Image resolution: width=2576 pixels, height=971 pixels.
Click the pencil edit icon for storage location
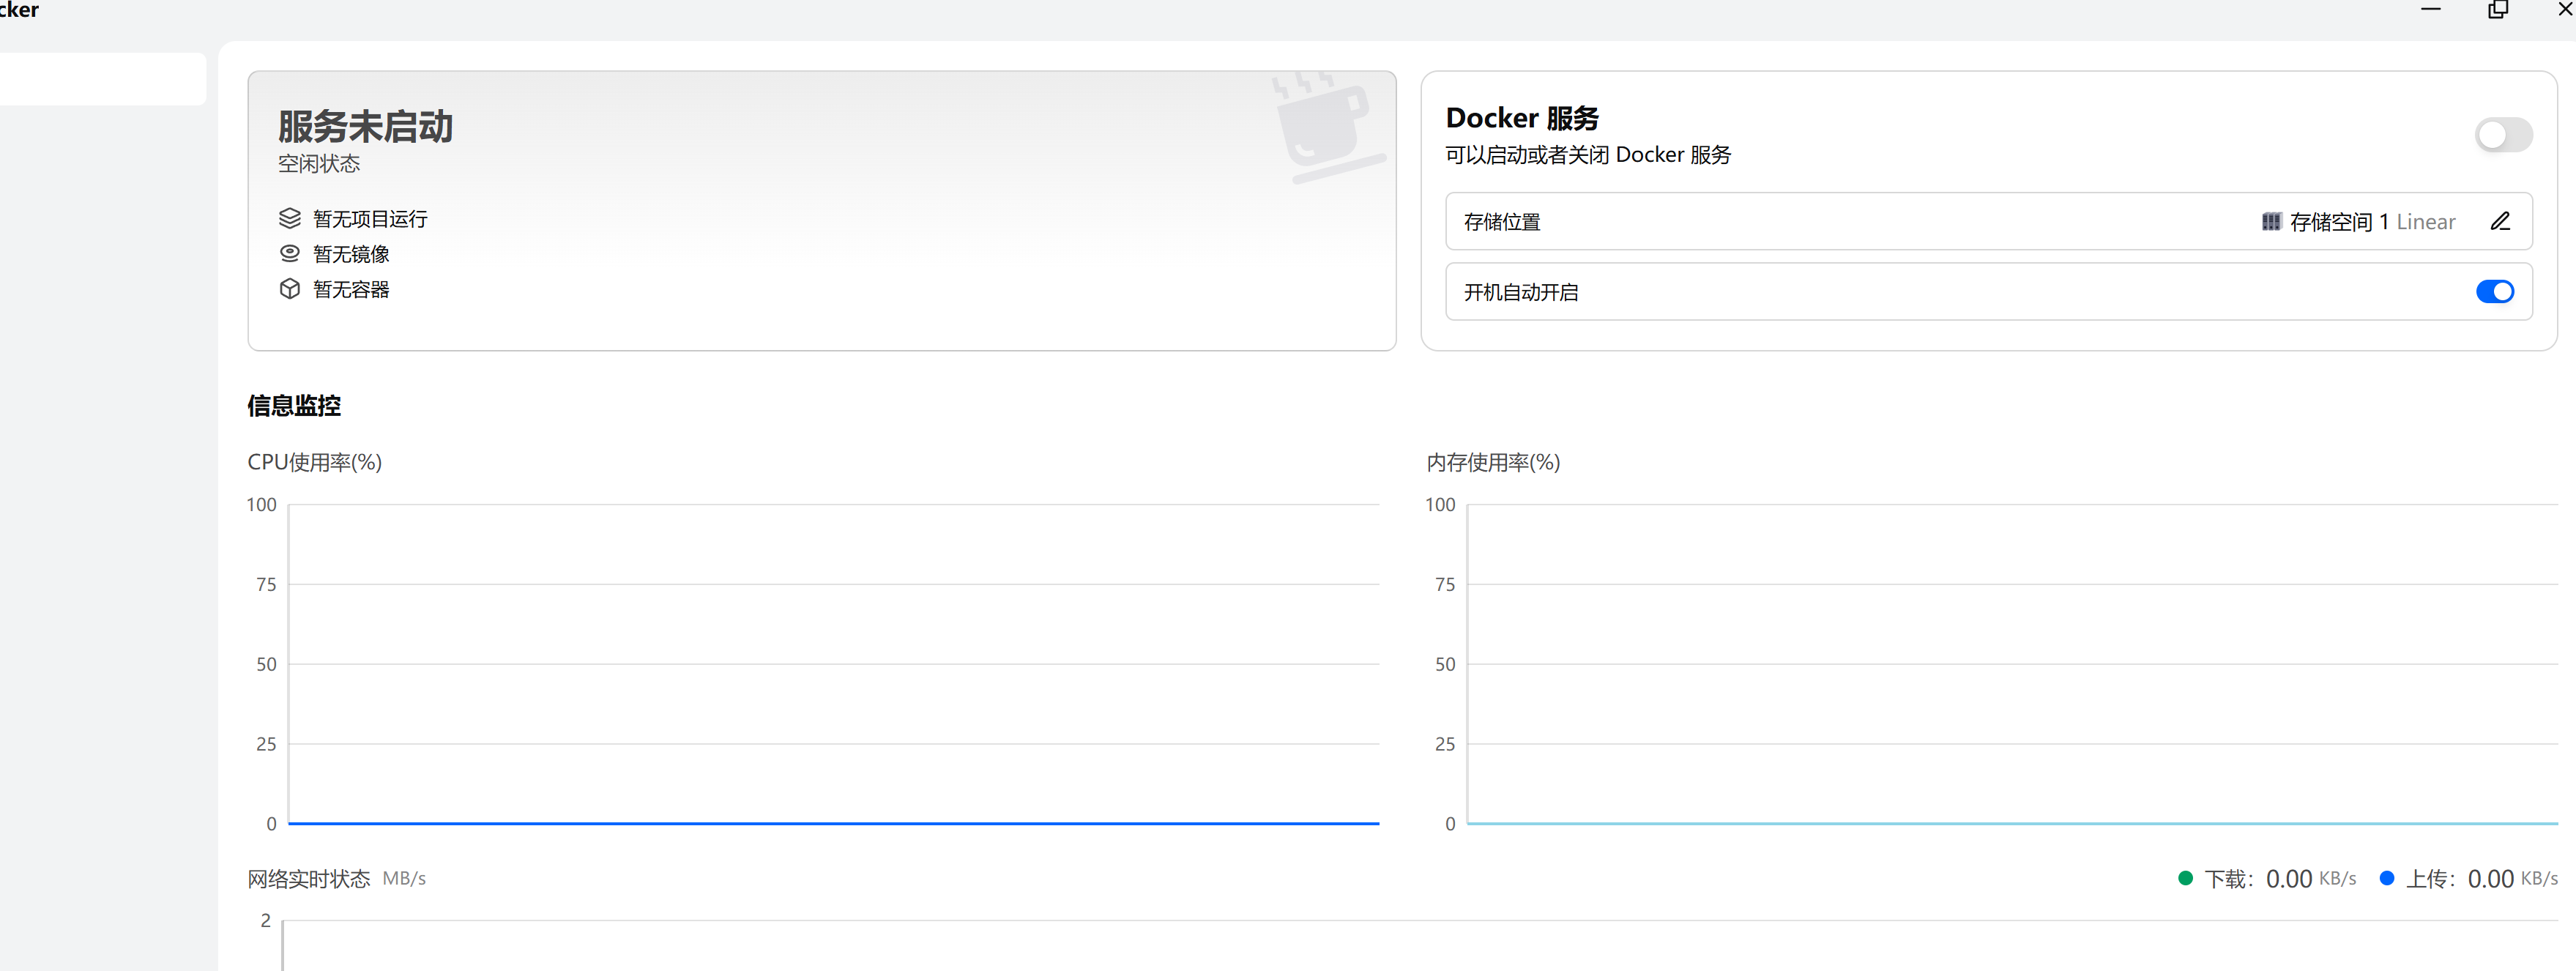(x=2499, y=221)
